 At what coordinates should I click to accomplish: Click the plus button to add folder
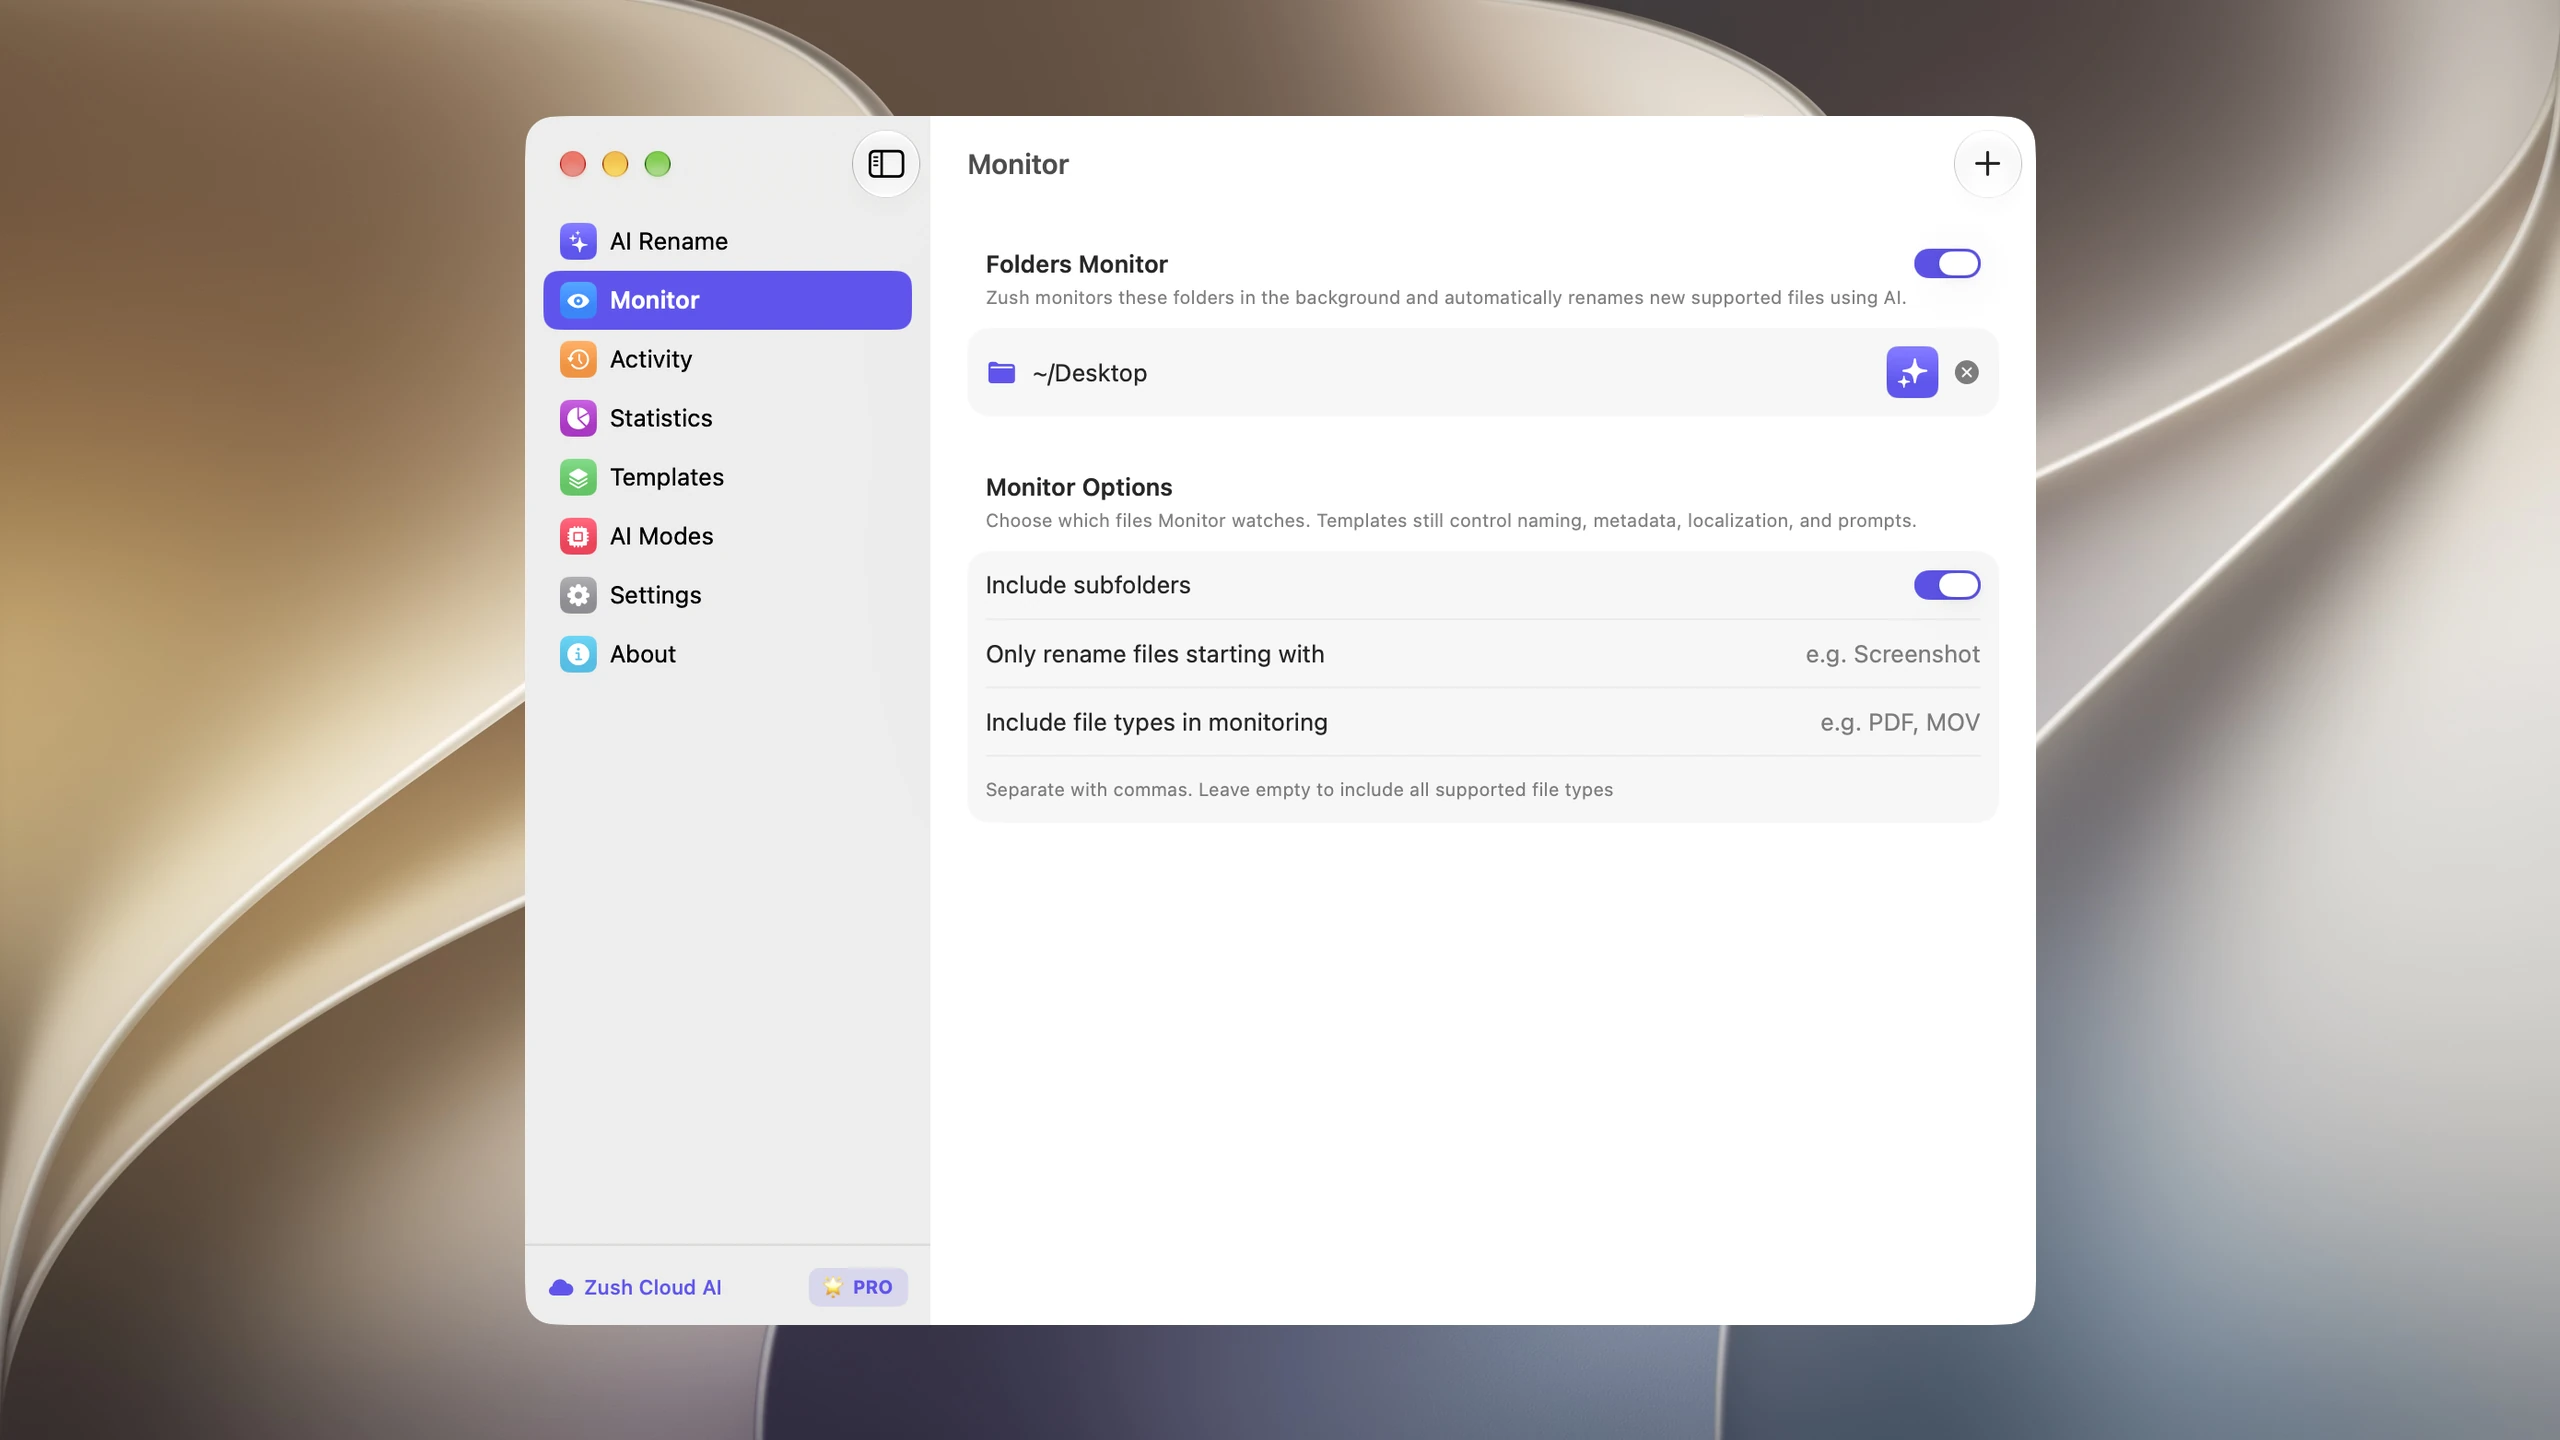[x=1987, y=164]
